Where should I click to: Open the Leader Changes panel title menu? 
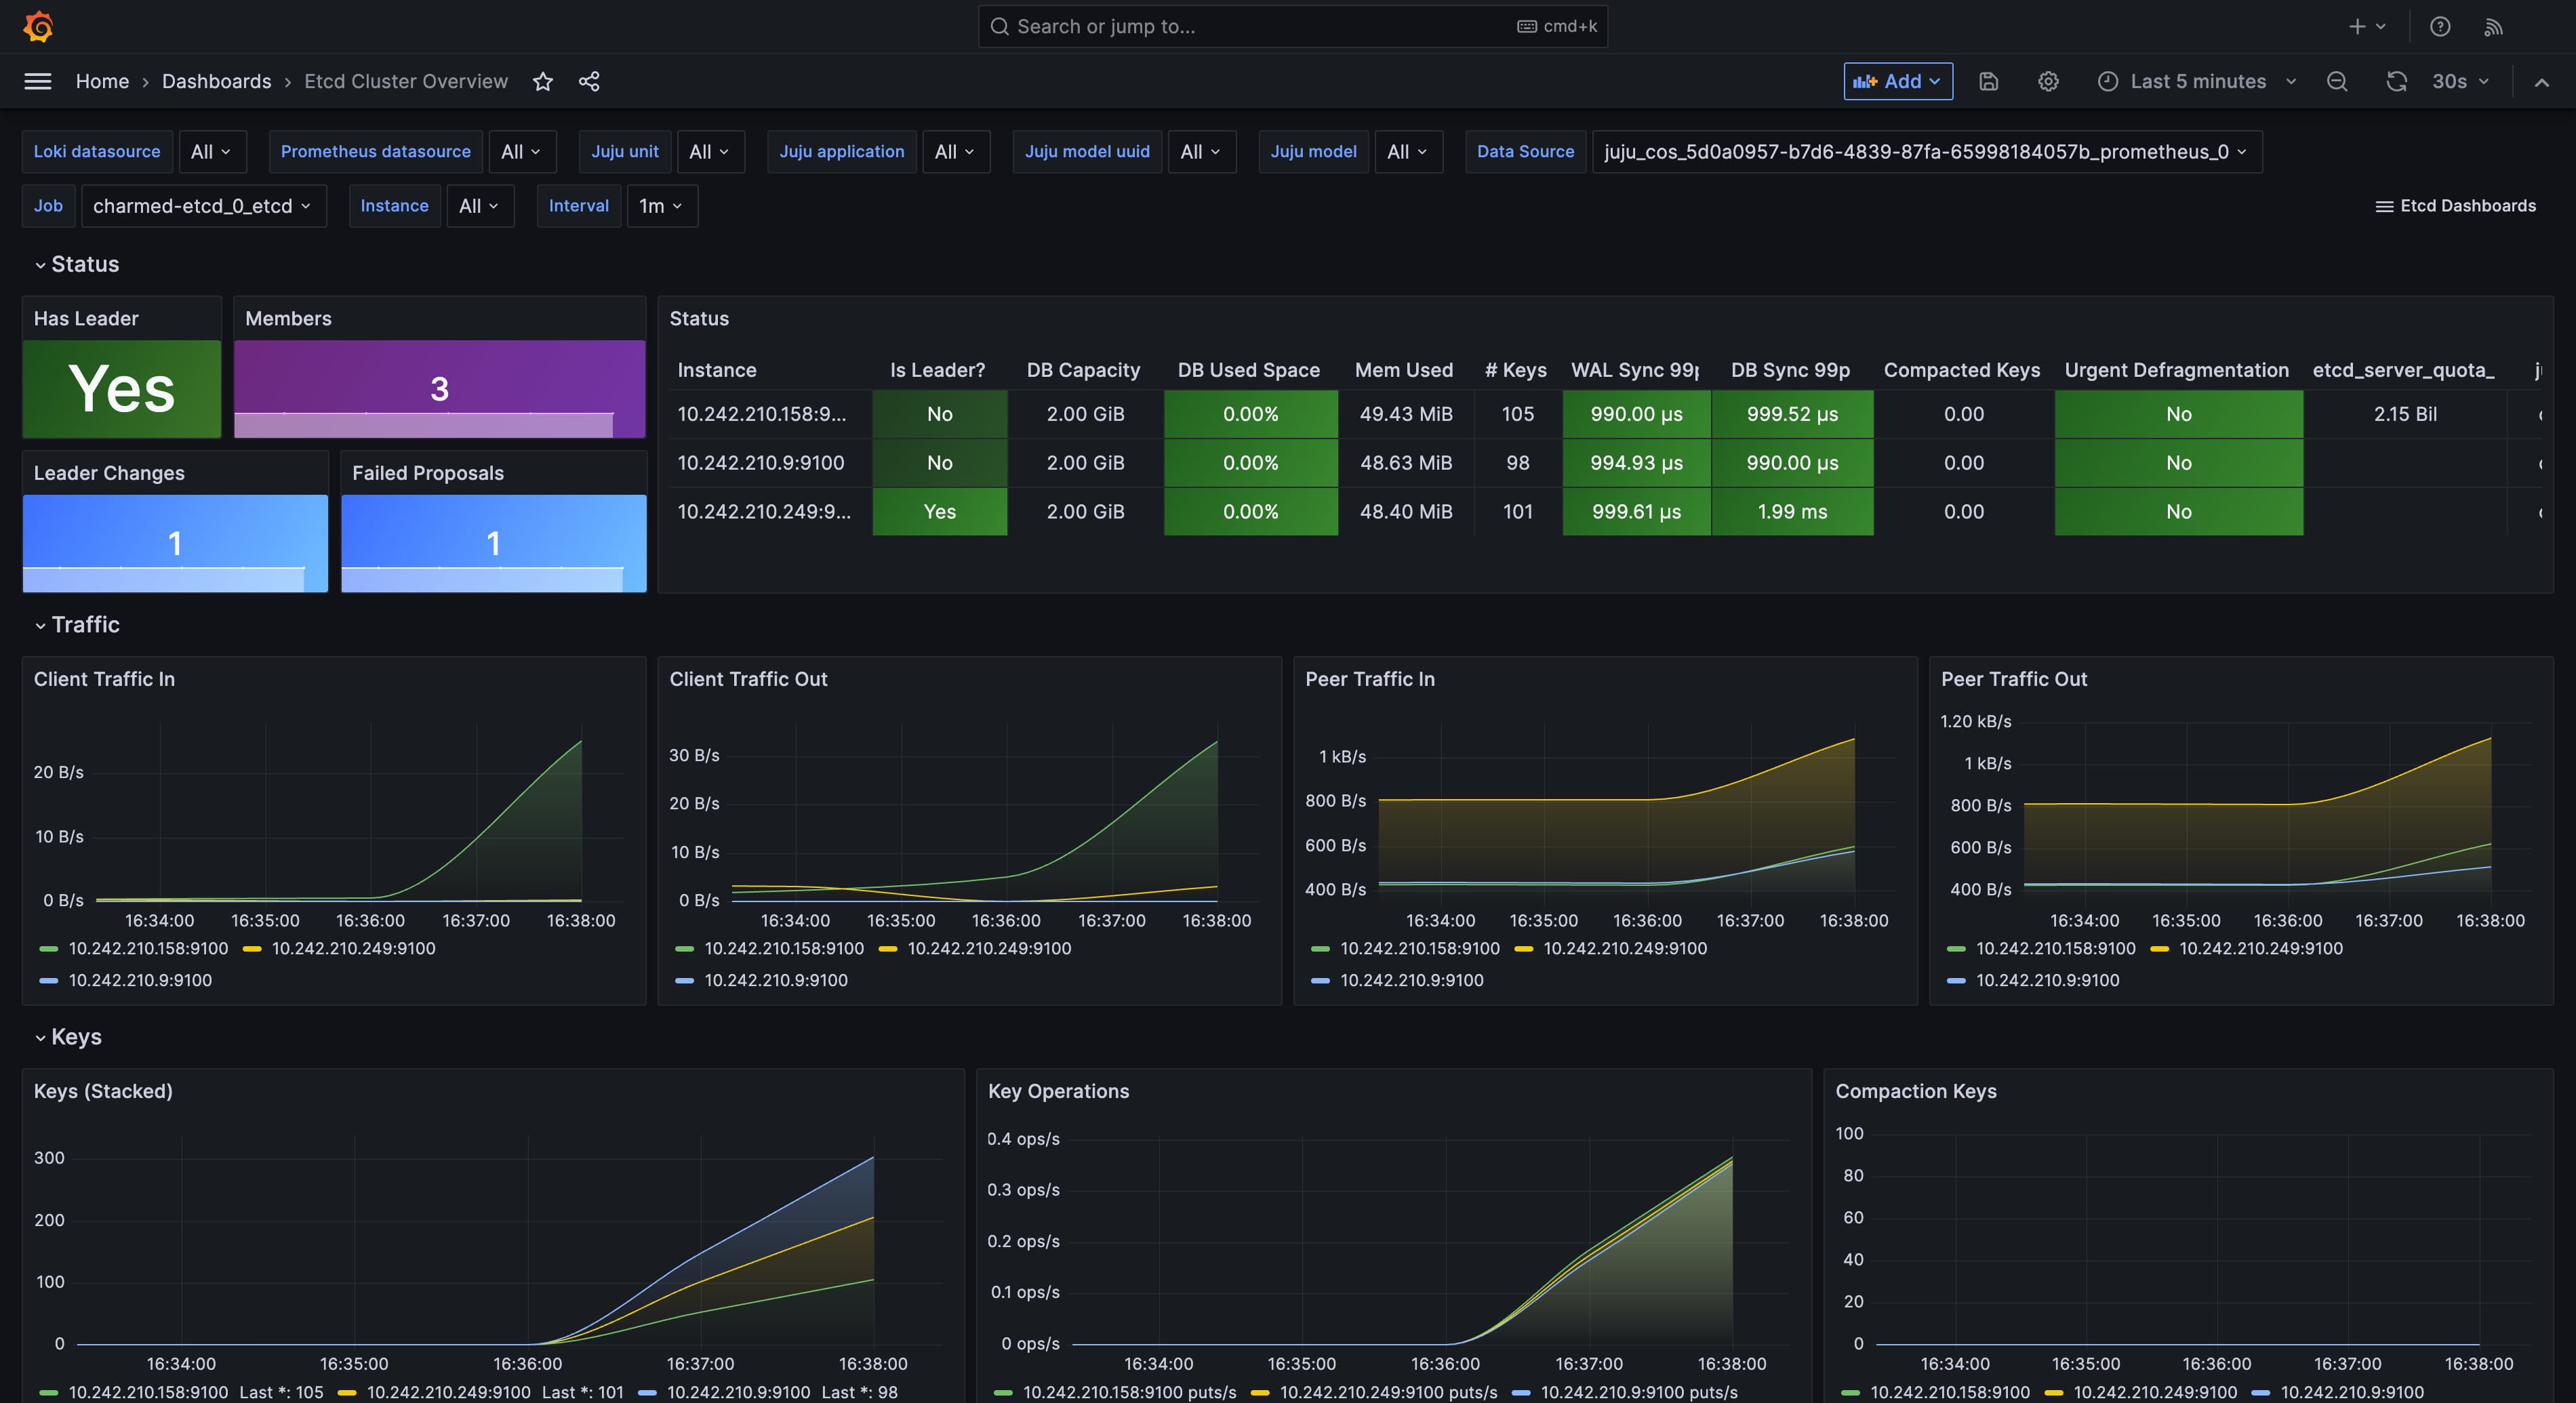click(x=109, y=473)
